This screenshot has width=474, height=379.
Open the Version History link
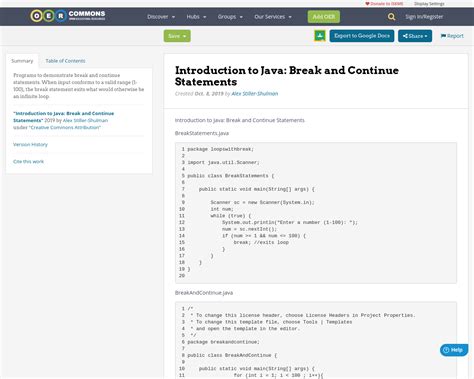pyautogui.click(x=30, y=144)
